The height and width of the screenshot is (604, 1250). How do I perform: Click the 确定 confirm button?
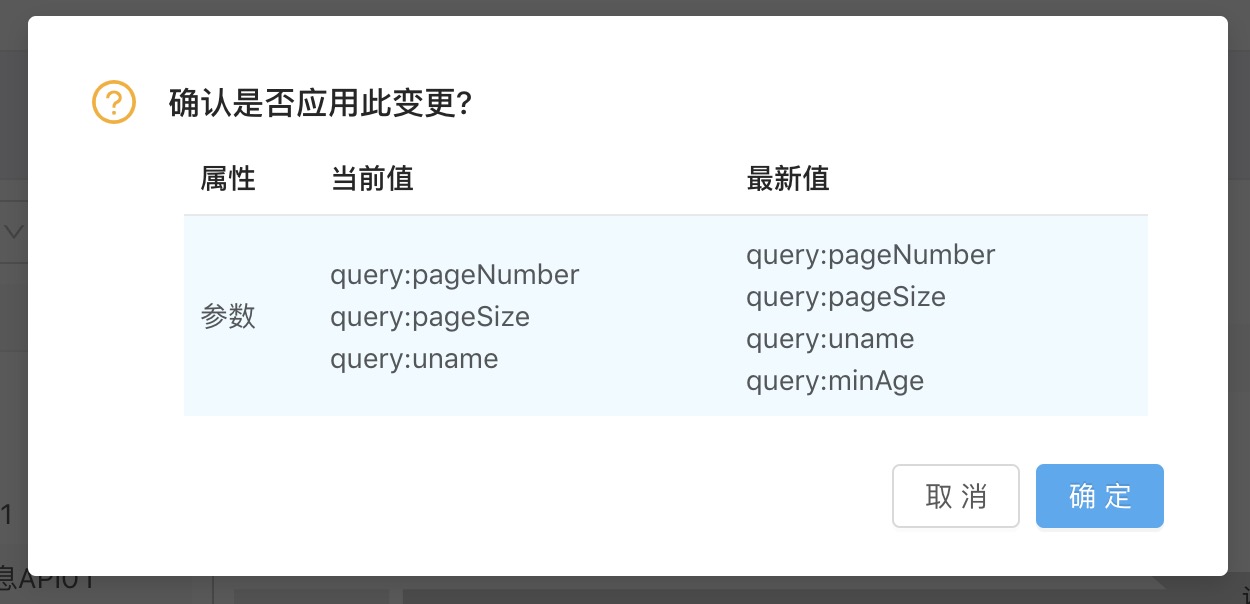click(1099, 496)
